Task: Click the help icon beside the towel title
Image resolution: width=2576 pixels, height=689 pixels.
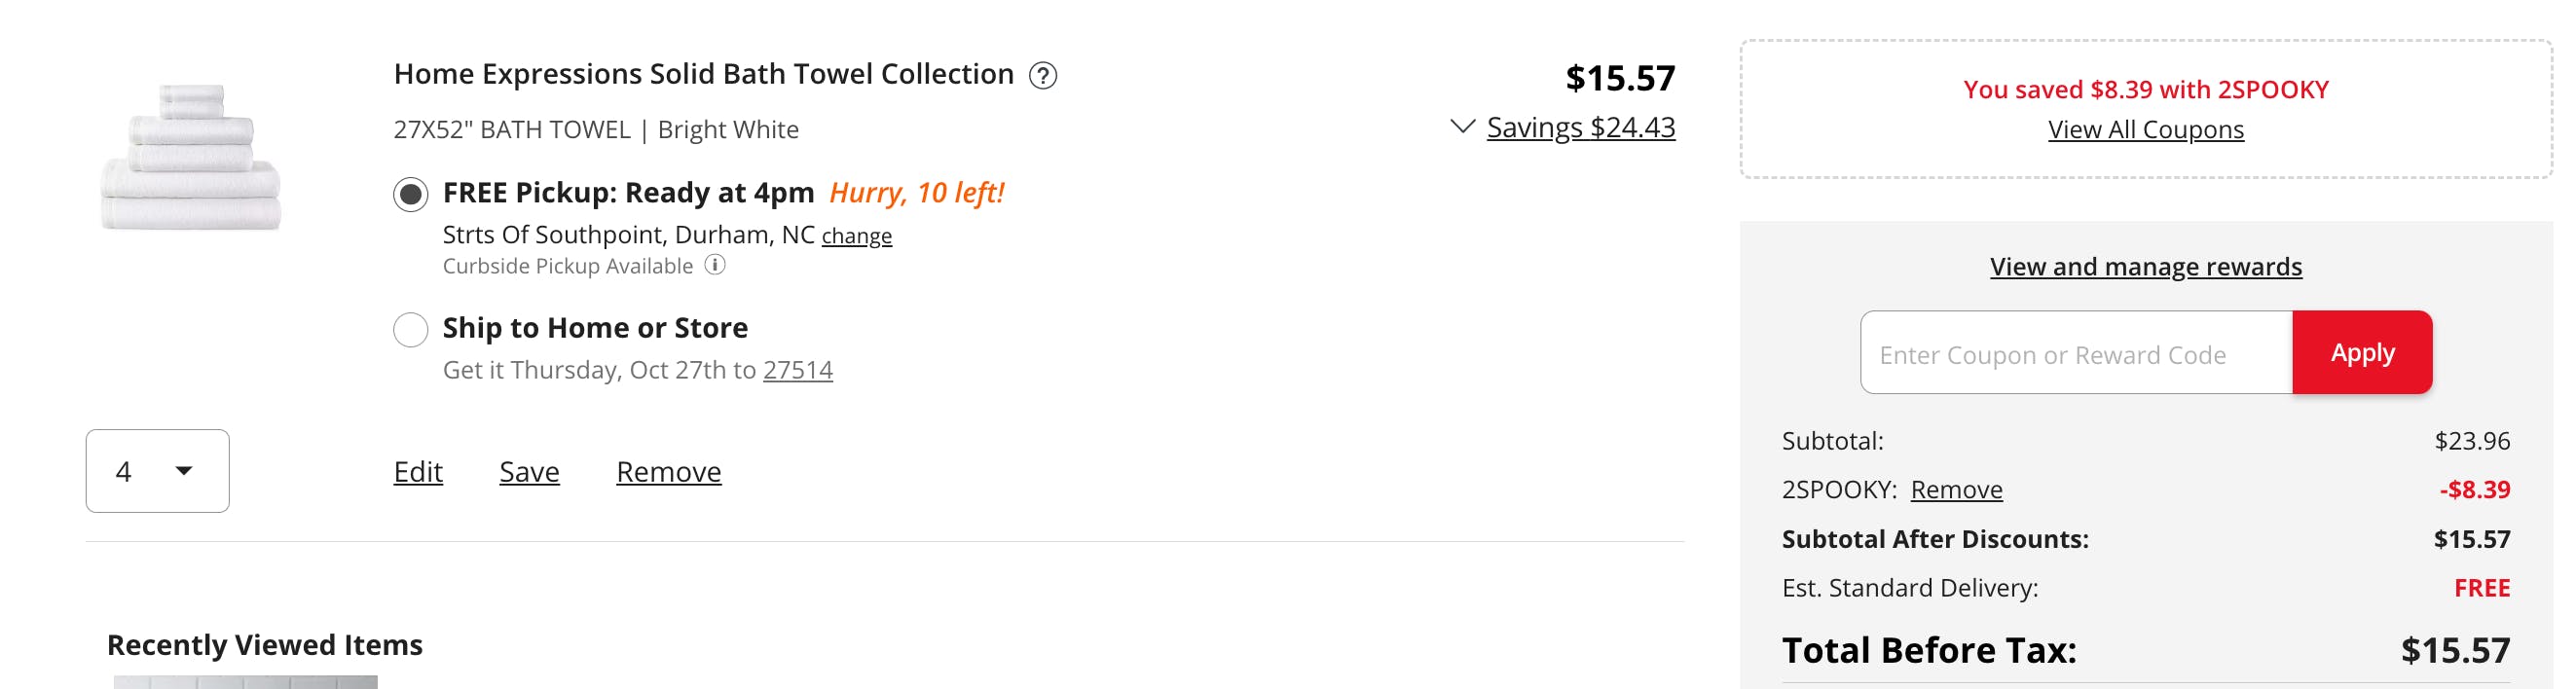Action: click(x=1042, y=76)
